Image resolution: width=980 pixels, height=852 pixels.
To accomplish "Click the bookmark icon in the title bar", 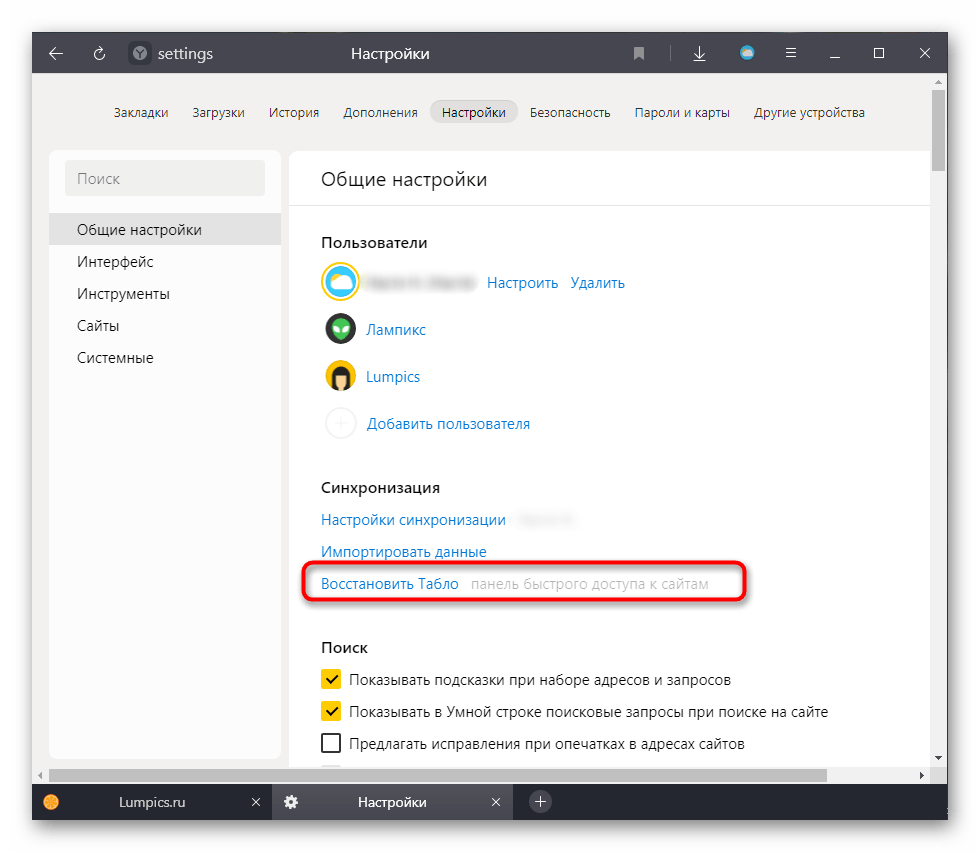I will point(639,54).
